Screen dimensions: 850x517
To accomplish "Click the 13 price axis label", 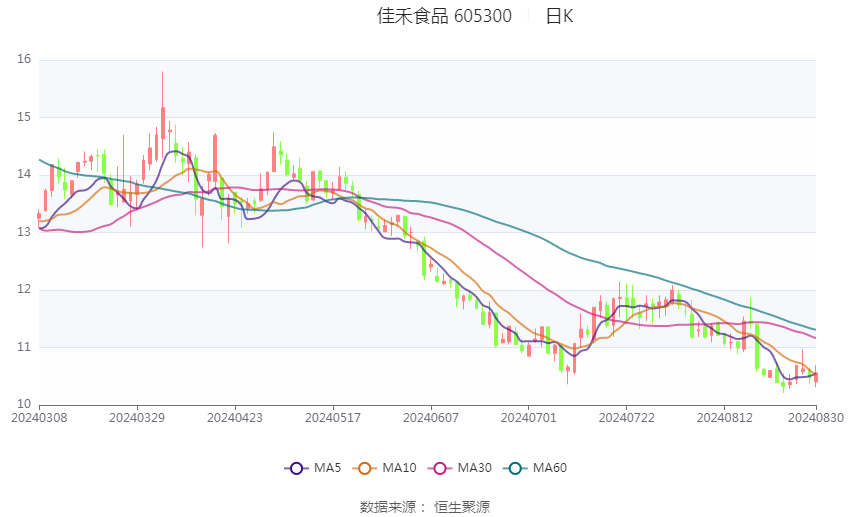I will coord(24,232).
